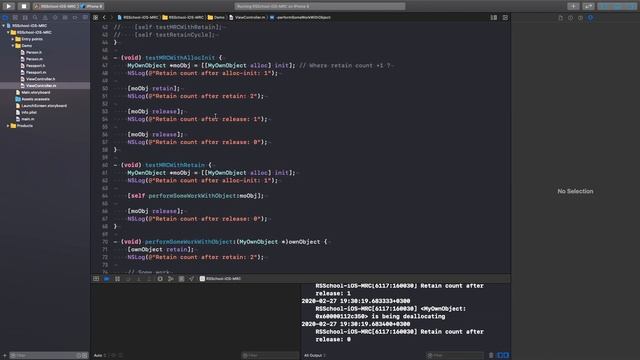The width and height of the screenshot is (640, 360).
Task: Clear the console with the trash icon
Action: click(491, 356)
